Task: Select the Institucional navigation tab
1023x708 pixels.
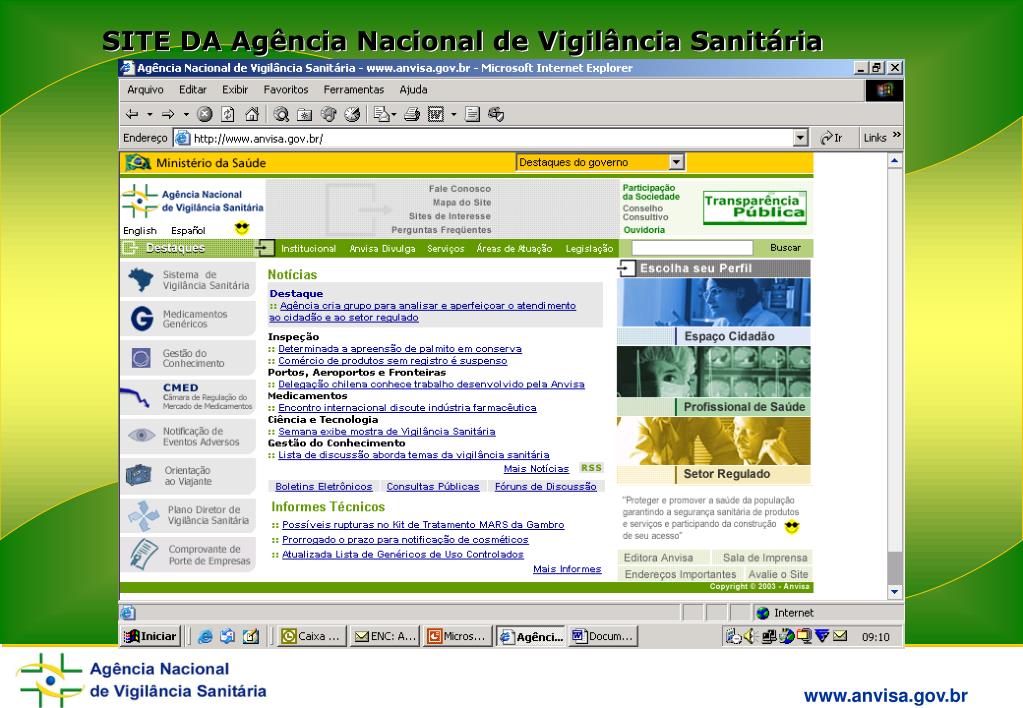Action: pos(309,249)
